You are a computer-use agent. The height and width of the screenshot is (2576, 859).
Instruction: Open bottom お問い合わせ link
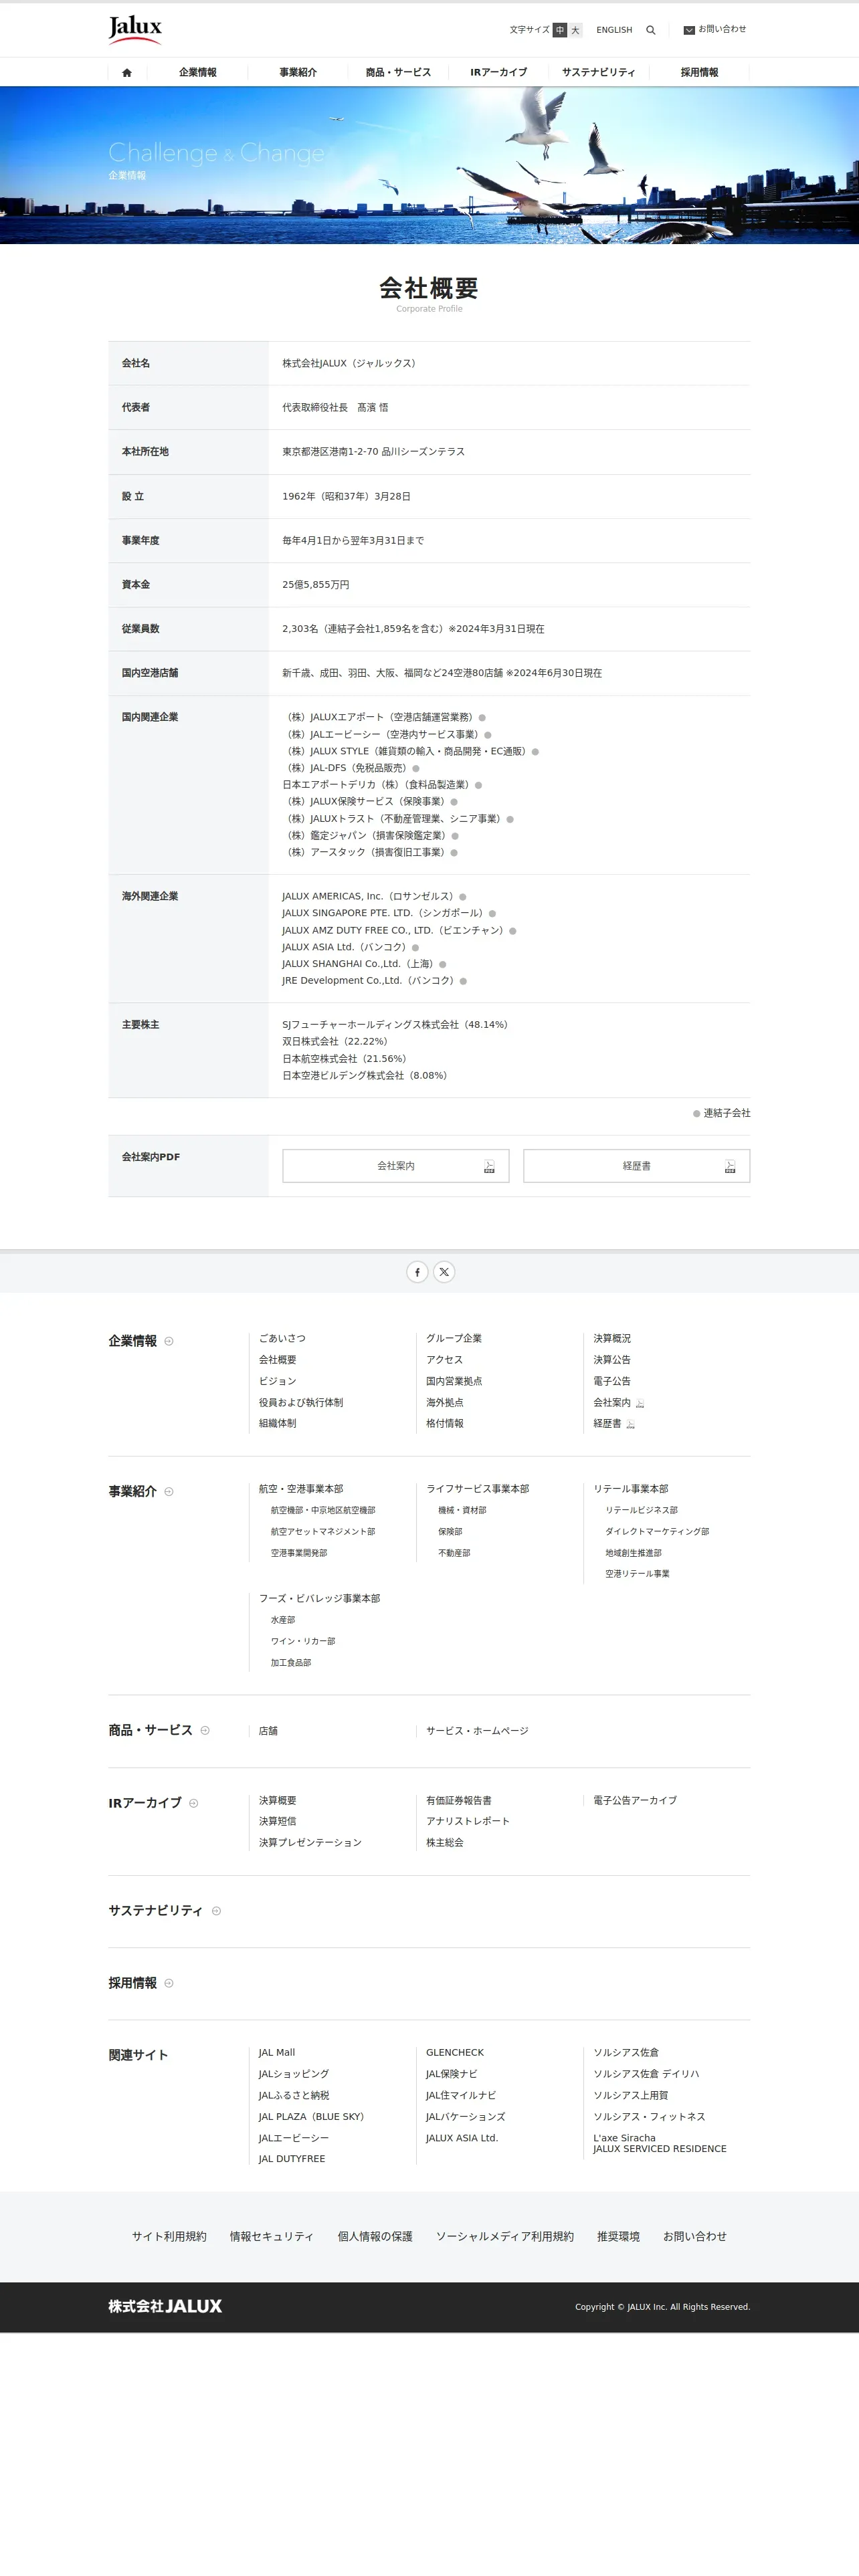click(x=695, y=2236)
